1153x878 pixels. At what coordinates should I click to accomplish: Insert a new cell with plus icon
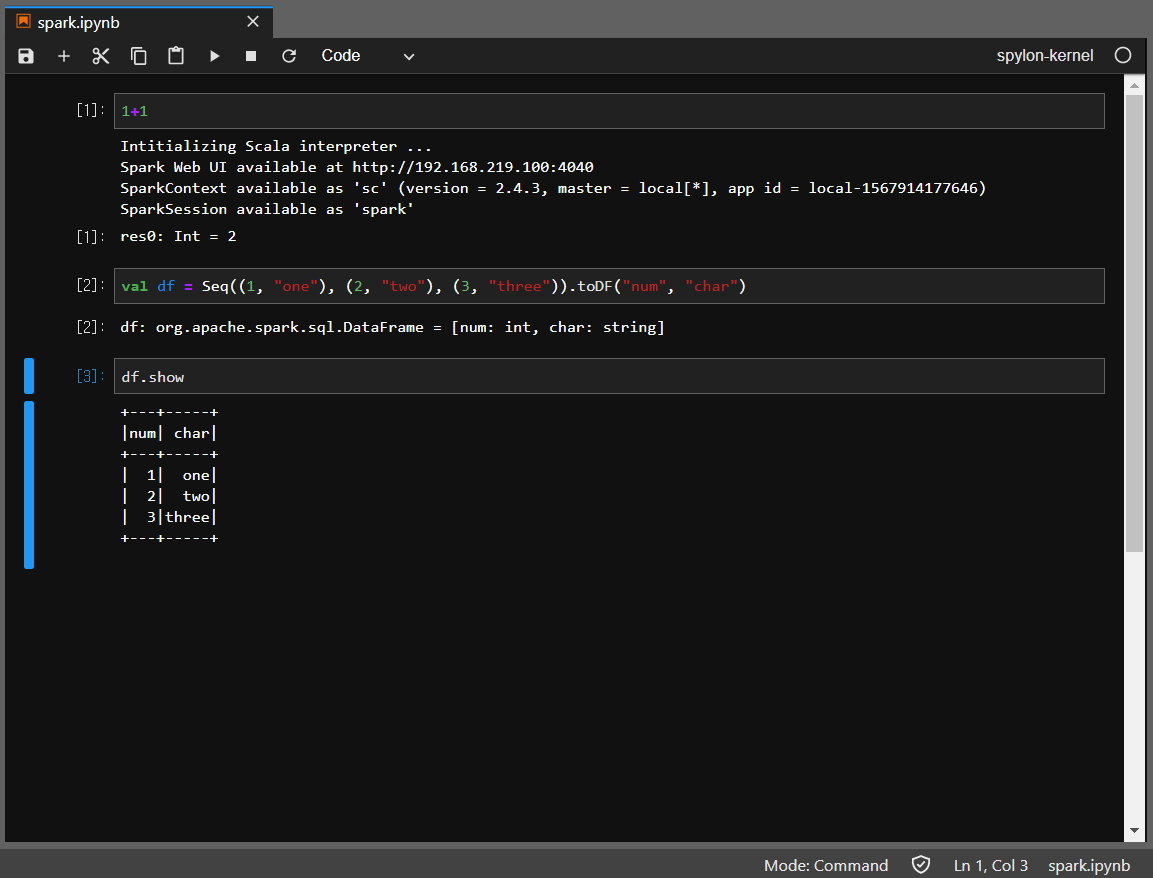click(x=64, y=56)
